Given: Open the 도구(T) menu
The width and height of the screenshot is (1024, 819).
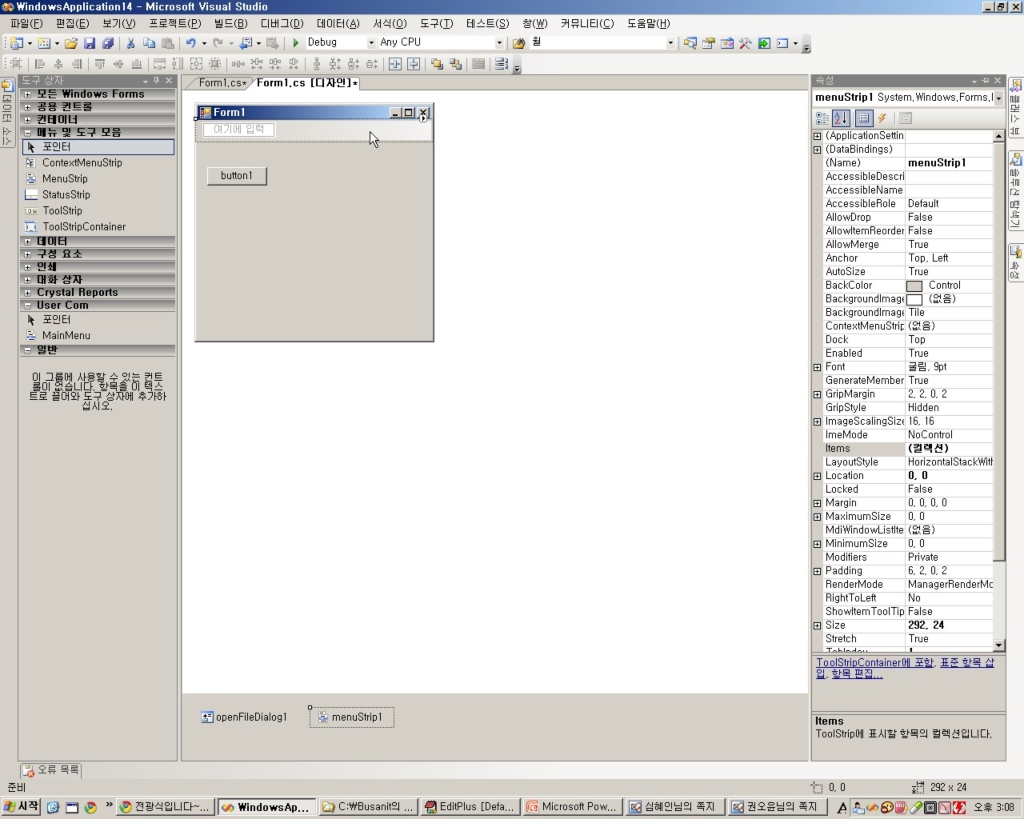Looking at the screenshot, I should tap(436, 24).
